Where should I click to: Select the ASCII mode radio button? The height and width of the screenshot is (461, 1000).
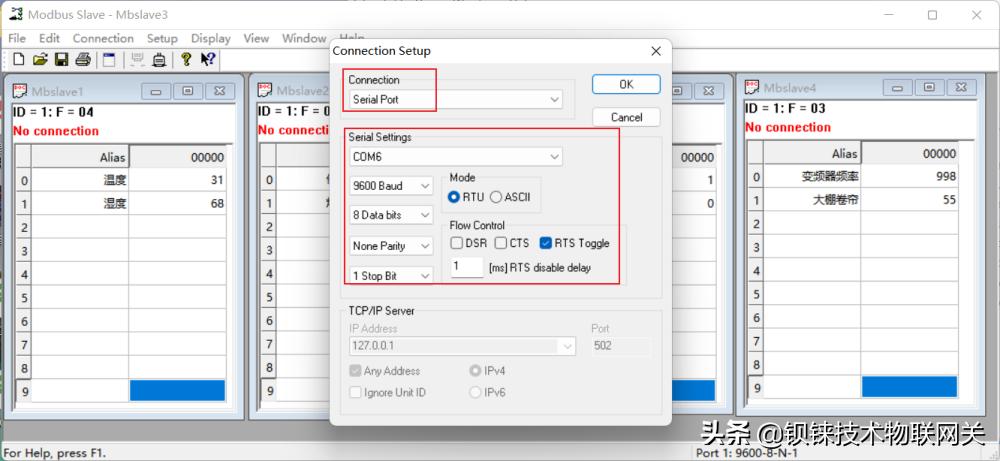(496, 197)
